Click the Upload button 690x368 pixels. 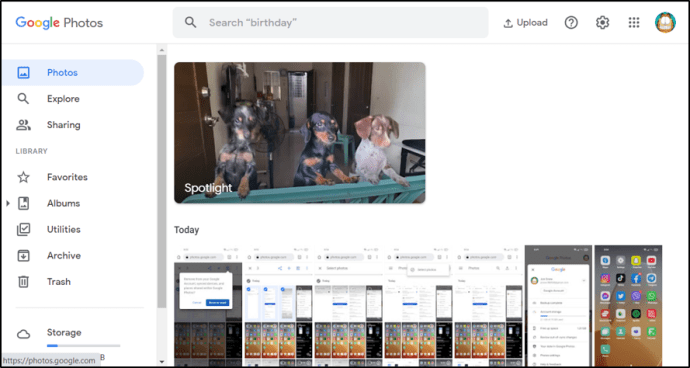(525, 23)
